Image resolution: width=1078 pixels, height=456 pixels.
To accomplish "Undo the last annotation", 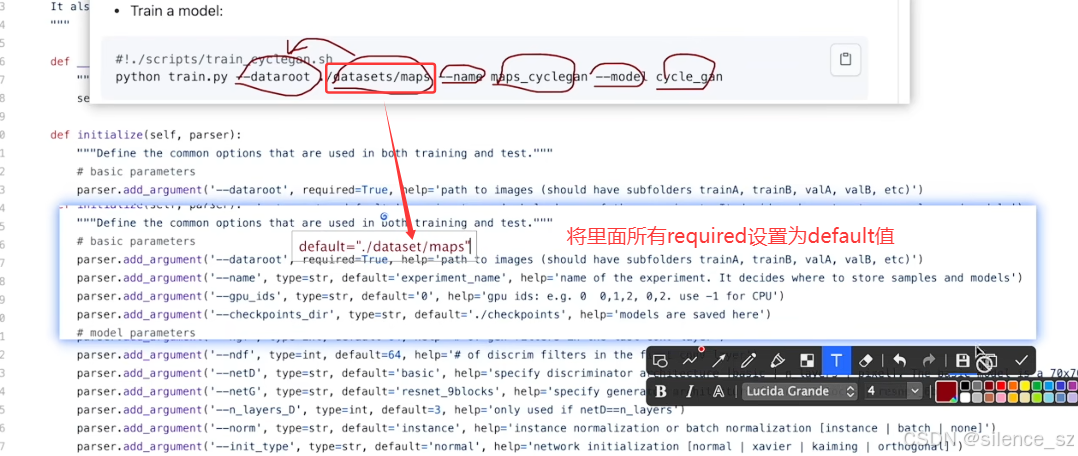I will (x=900, y=360).
